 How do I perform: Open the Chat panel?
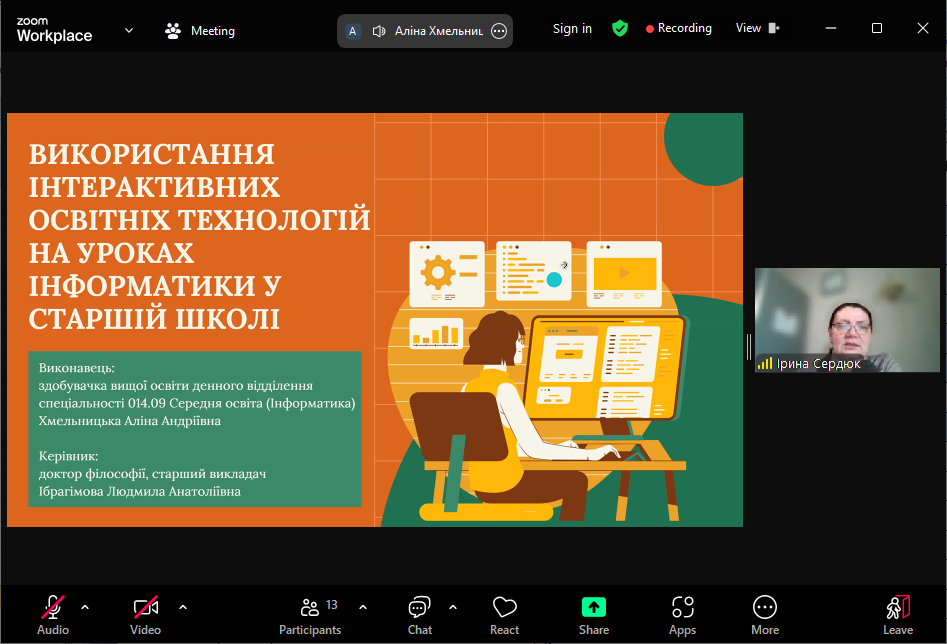coord(420,615)
